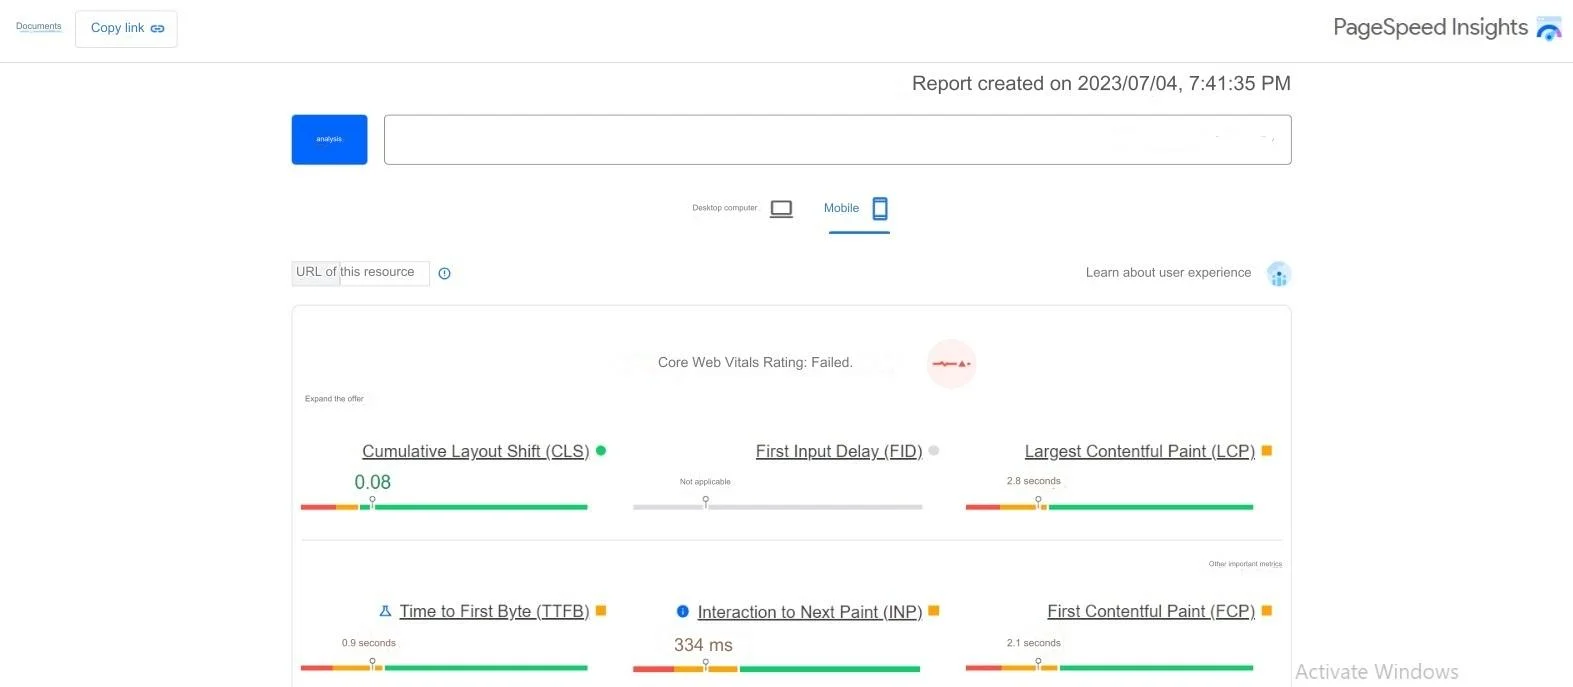Open Time to First Byte (TTFB) link
This screenshot has width=1573, height=687.
(x=494, y=611)
